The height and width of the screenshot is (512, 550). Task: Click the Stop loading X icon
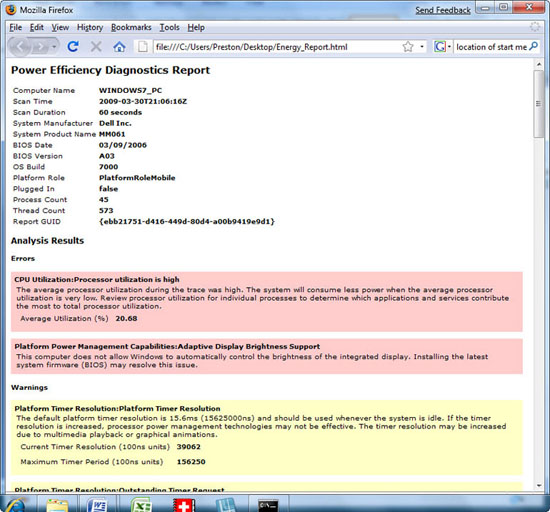pos(96,46)
